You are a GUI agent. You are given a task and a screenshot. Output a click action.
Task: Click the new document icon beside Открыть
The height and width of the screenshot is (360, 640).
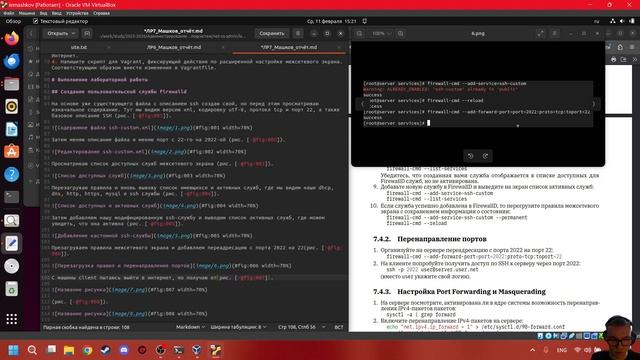87,33
